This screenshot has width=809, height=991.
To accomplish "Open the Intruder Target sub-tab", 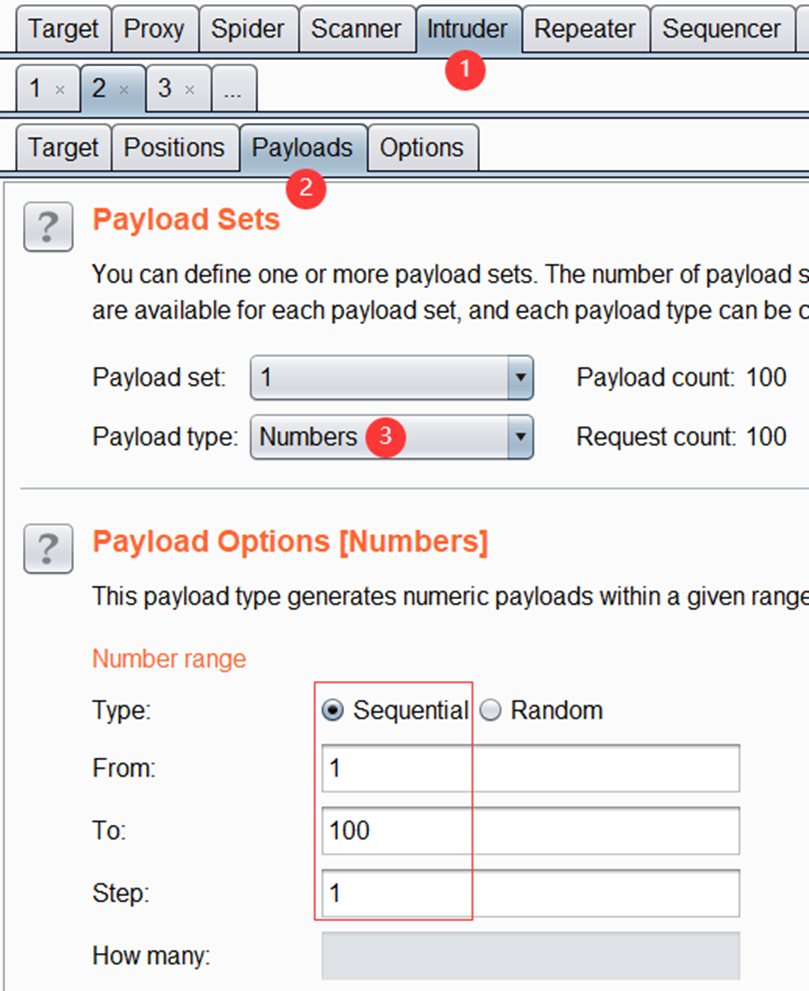I will click(x=63, y=147).
